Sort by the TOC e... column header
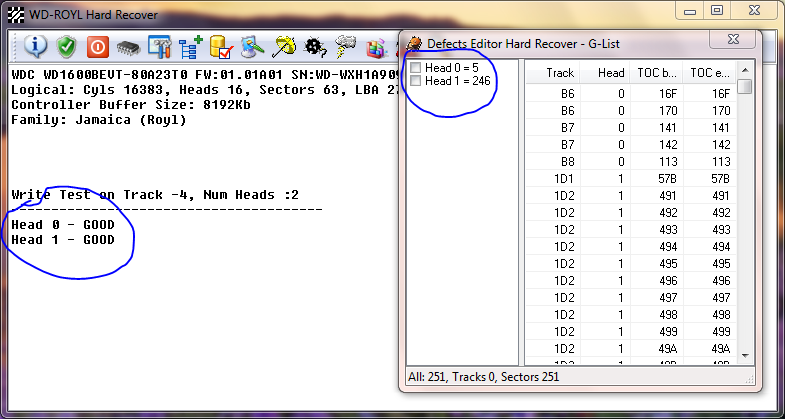This screenshot has height=419, width=785. click(x=709, y=73)
